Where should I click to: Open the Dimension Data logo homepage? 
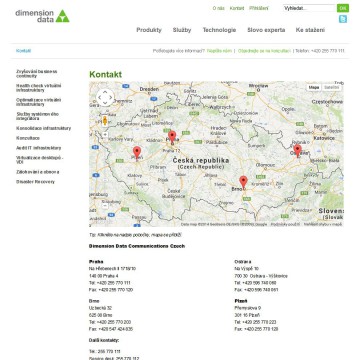42,16
